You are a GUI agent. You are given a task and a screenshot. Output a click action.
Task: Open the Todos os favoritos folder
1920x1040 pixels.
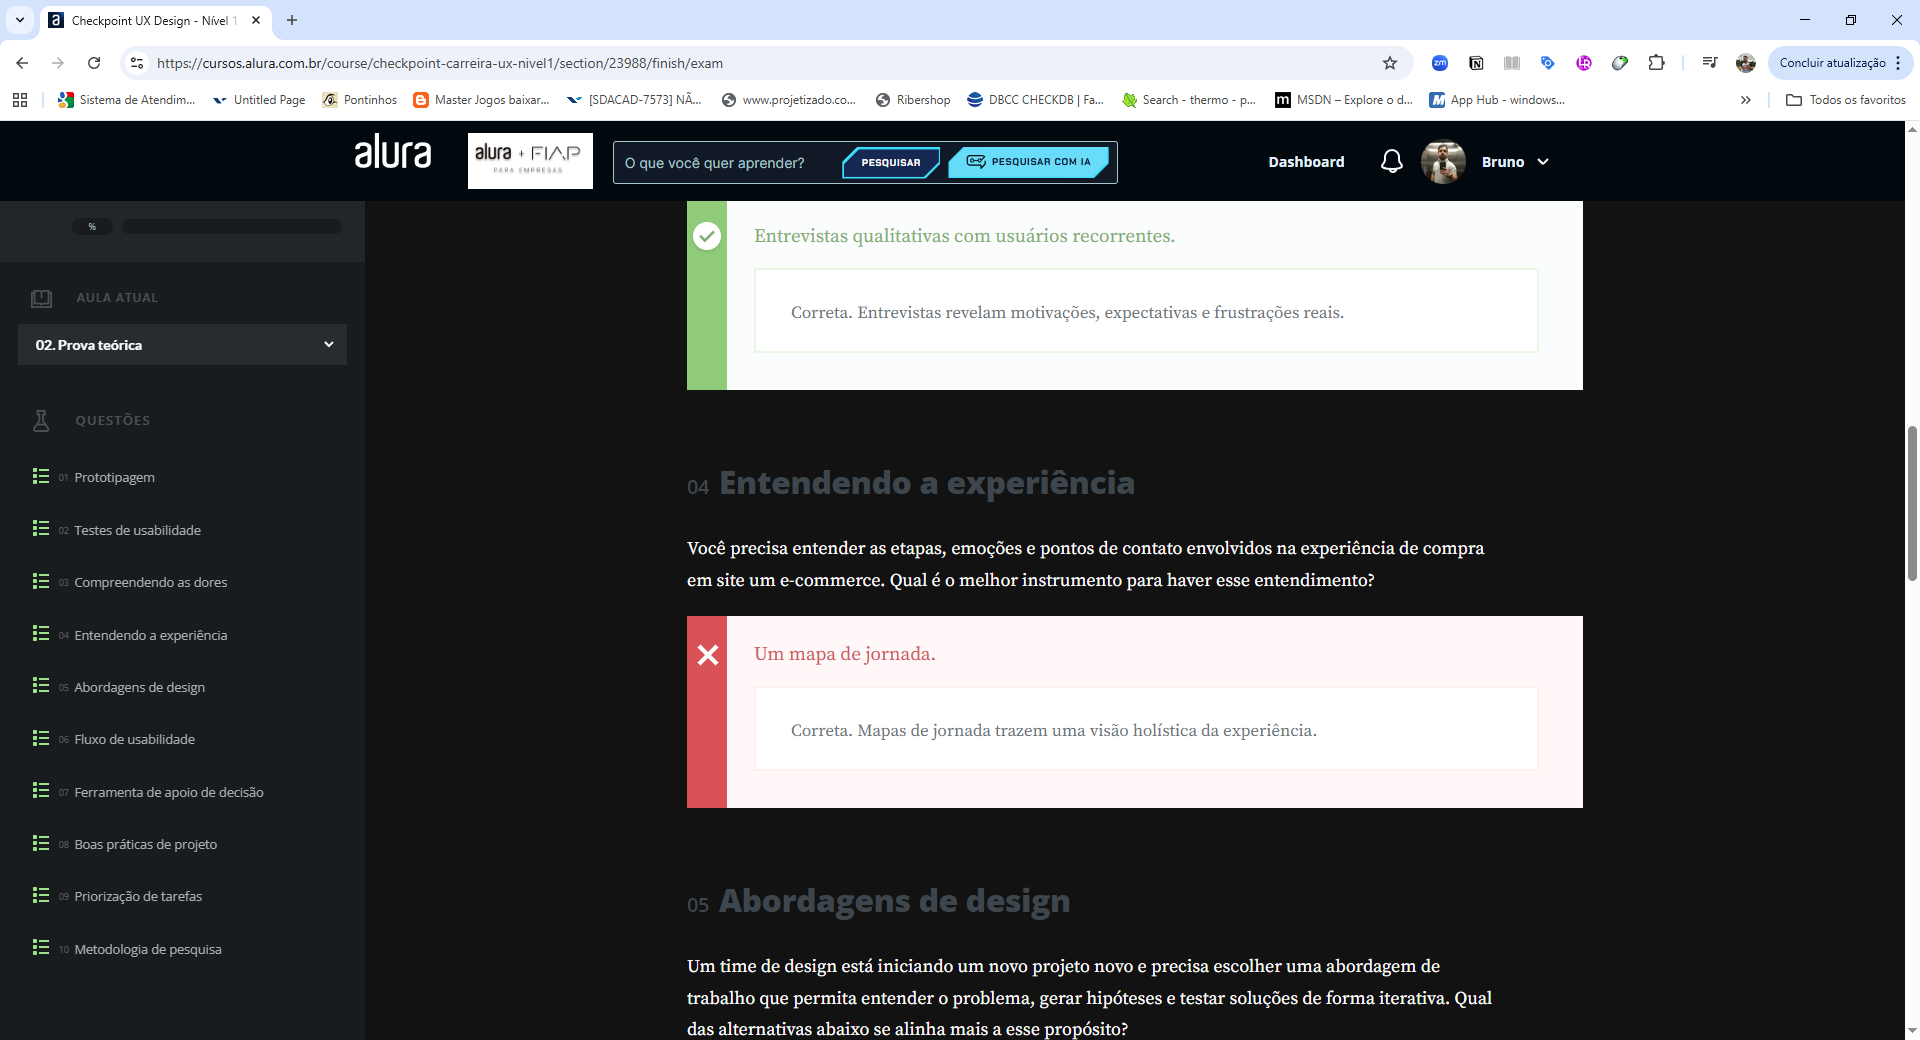point(1846,100)
